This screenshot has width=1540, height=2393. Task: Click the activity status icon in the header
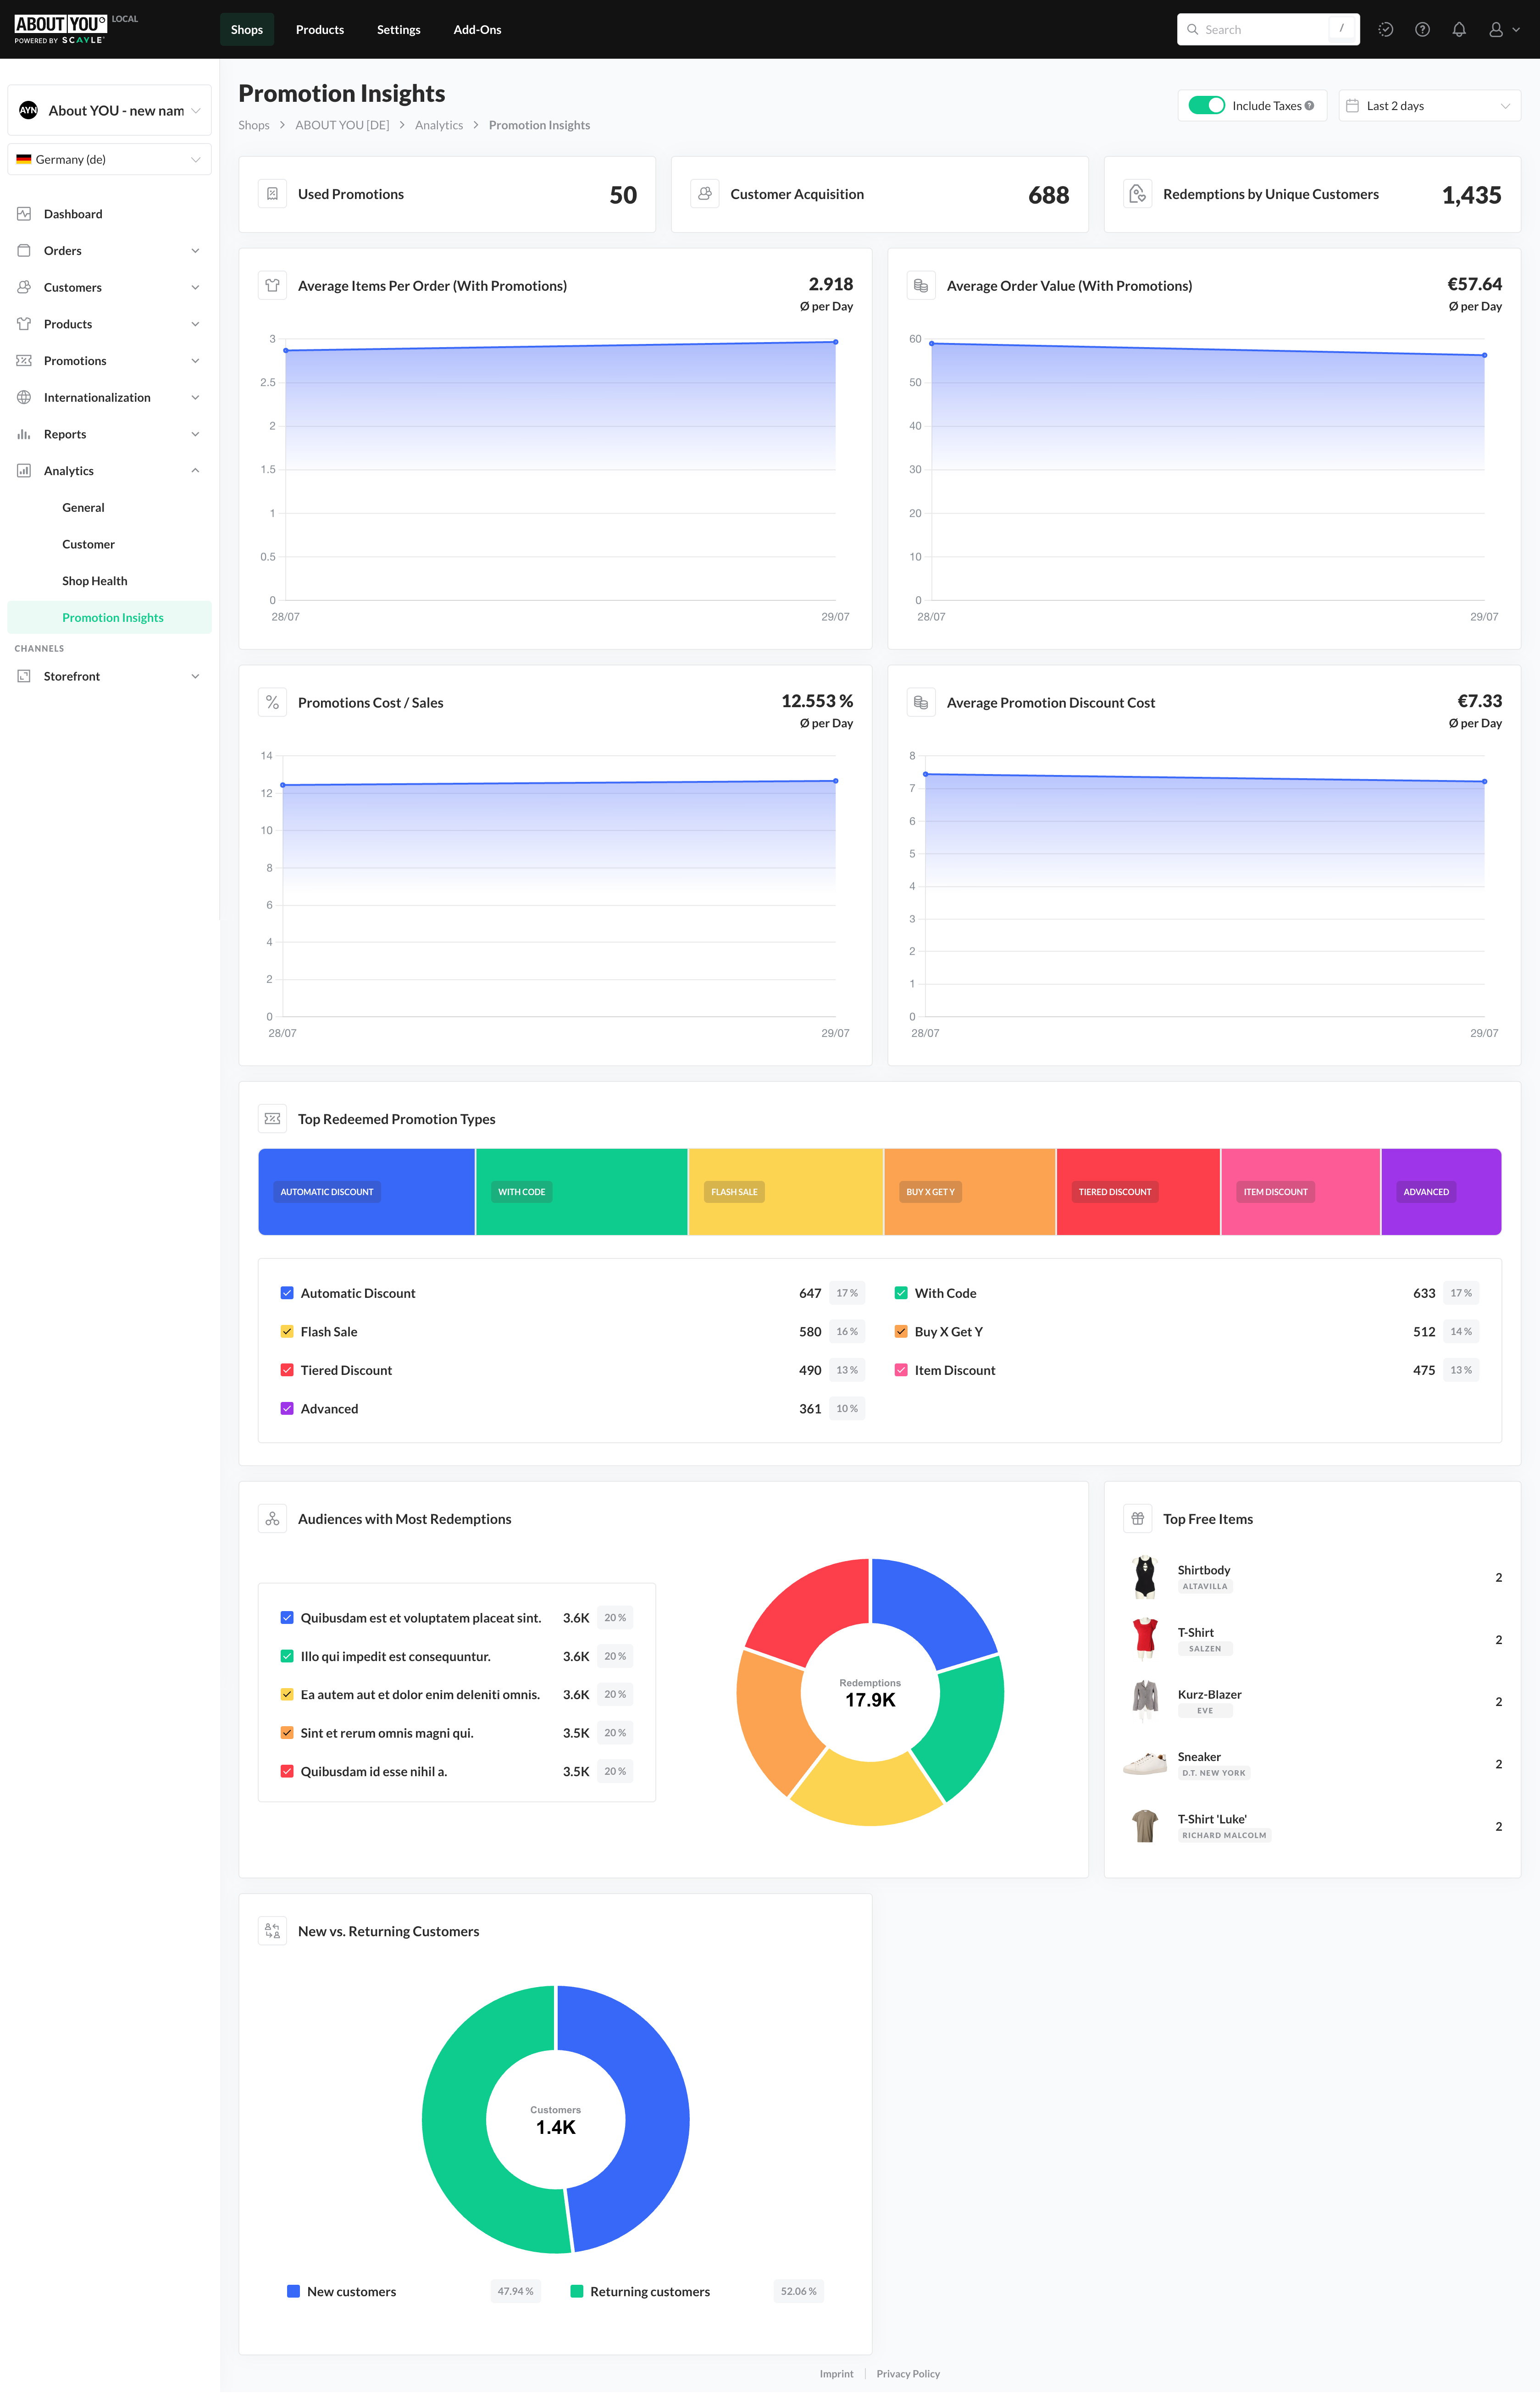pyautogui.click(x=1385, y=30)
